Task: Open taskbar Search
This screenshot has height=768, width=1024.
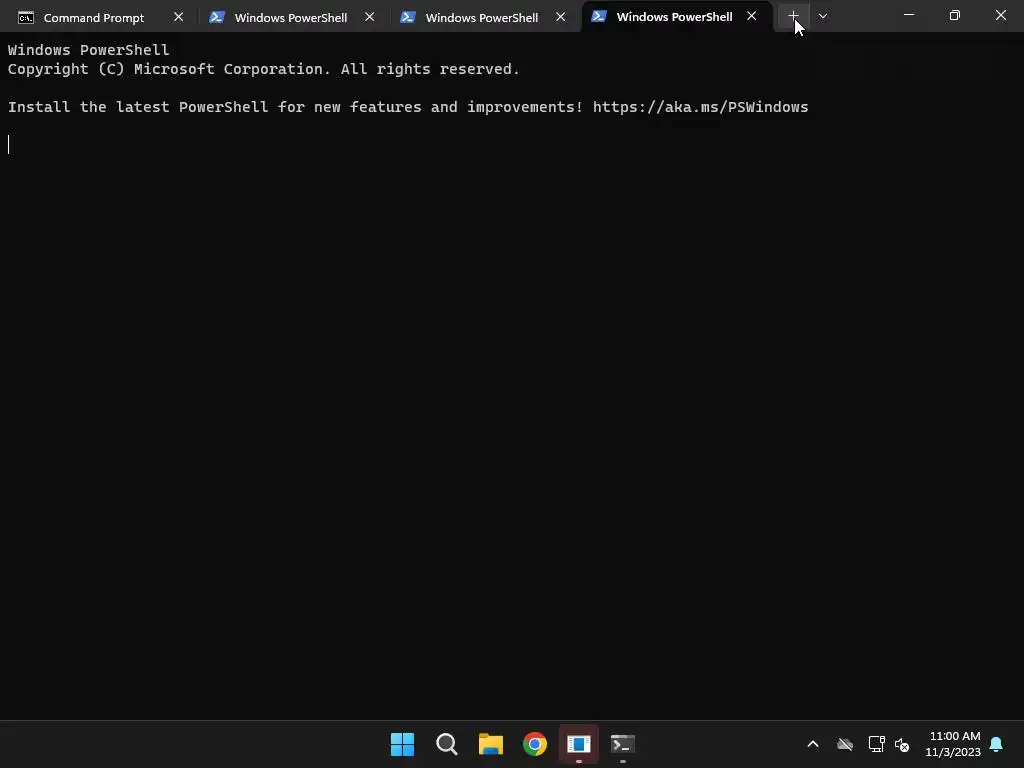Action: (x=447, y=744)
